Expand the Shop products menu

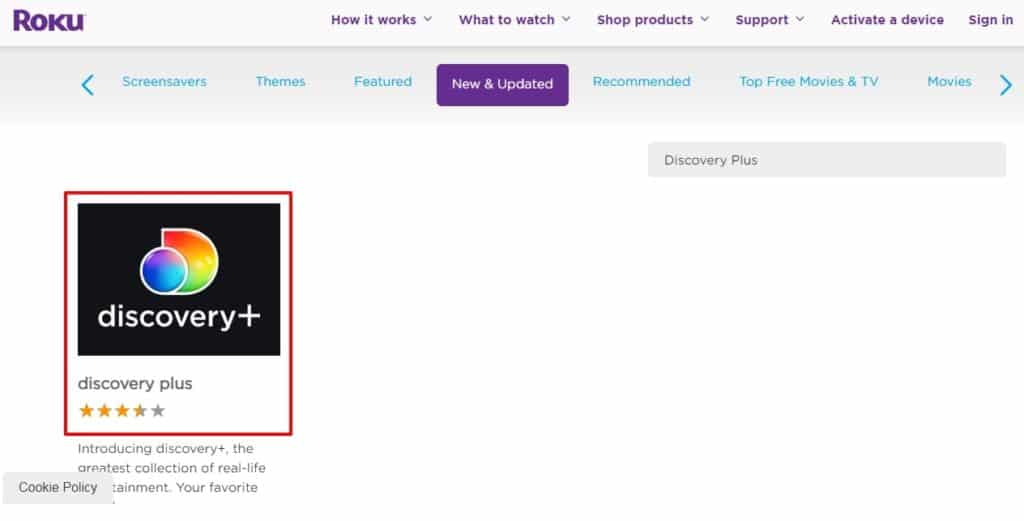pyautogui.click(x=653, y=20)
